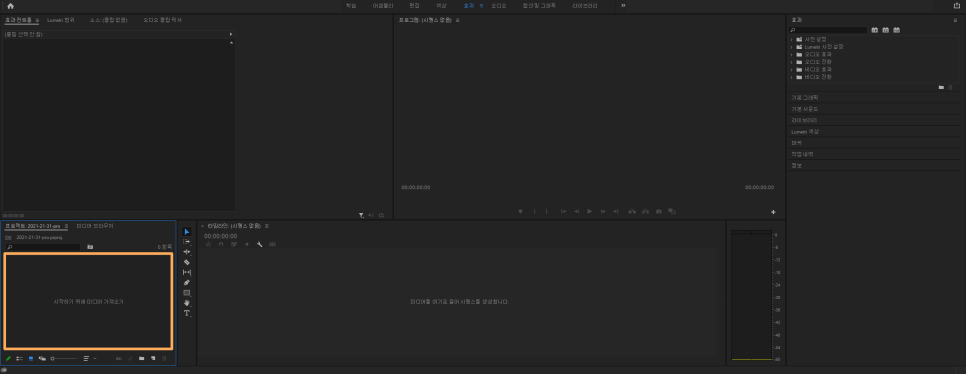Click the Add Marker icon in Program monitor

point(521,211)
